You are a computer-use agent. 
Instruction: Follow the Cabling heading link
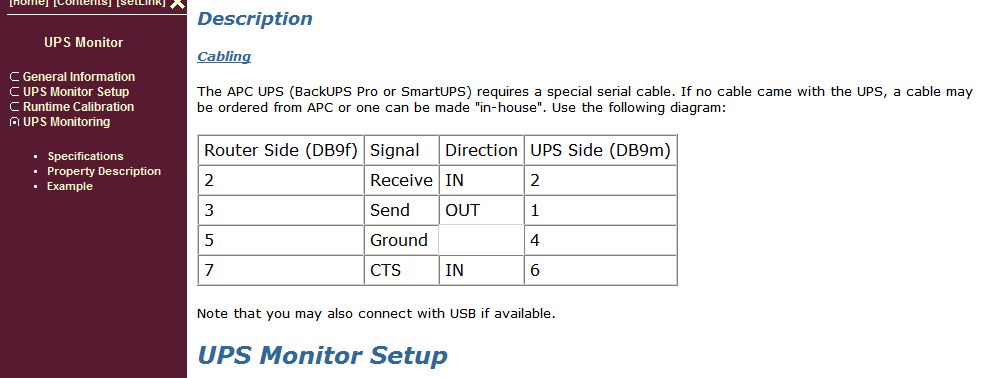click(224, 57)
